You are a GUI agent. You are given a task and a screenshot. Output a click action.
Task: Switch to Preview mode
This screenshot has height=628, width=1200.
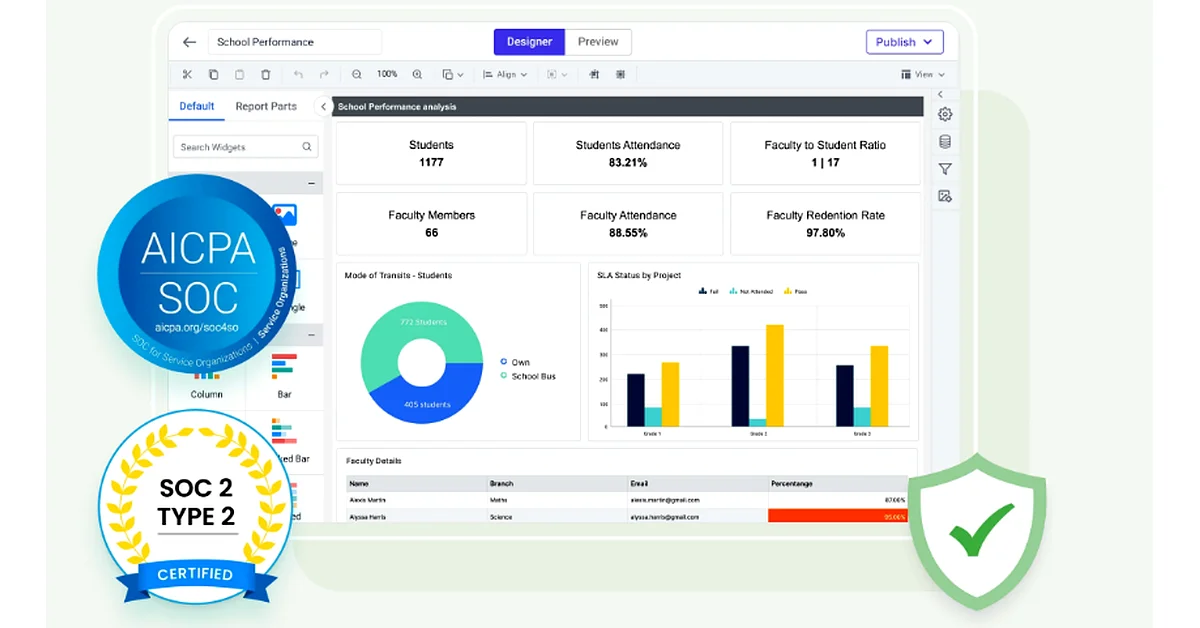(x=598, y=42)
